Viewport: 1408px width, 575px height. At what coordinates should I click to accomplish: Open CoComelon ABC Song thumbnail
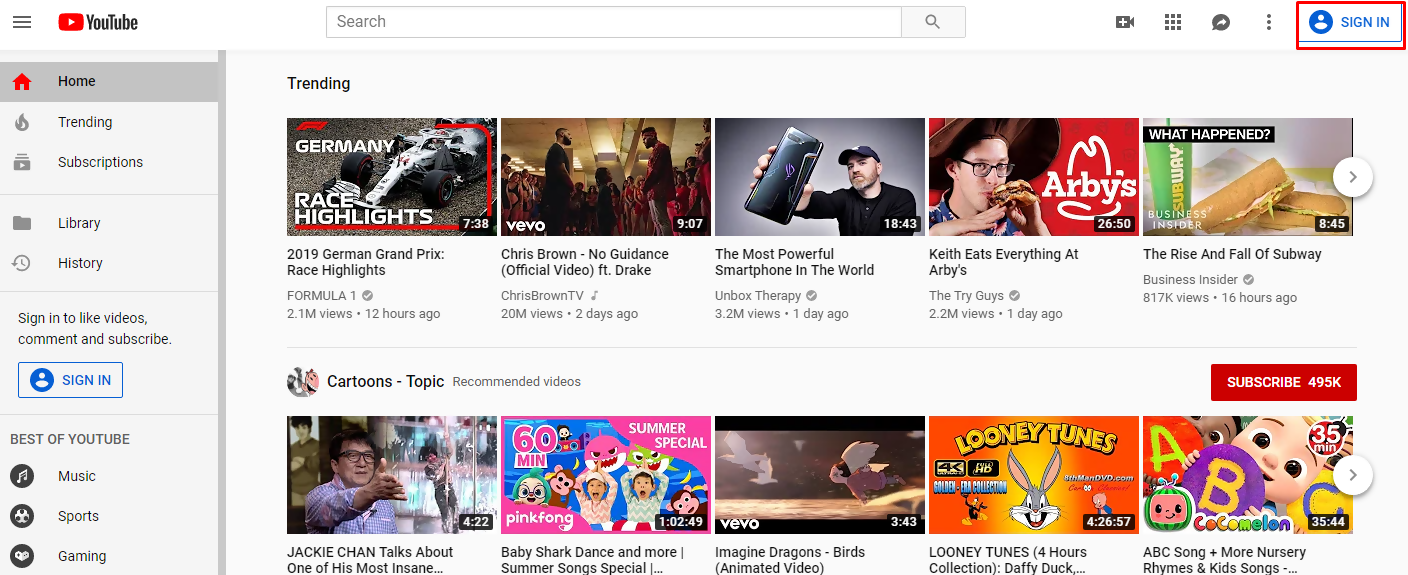1248,475
